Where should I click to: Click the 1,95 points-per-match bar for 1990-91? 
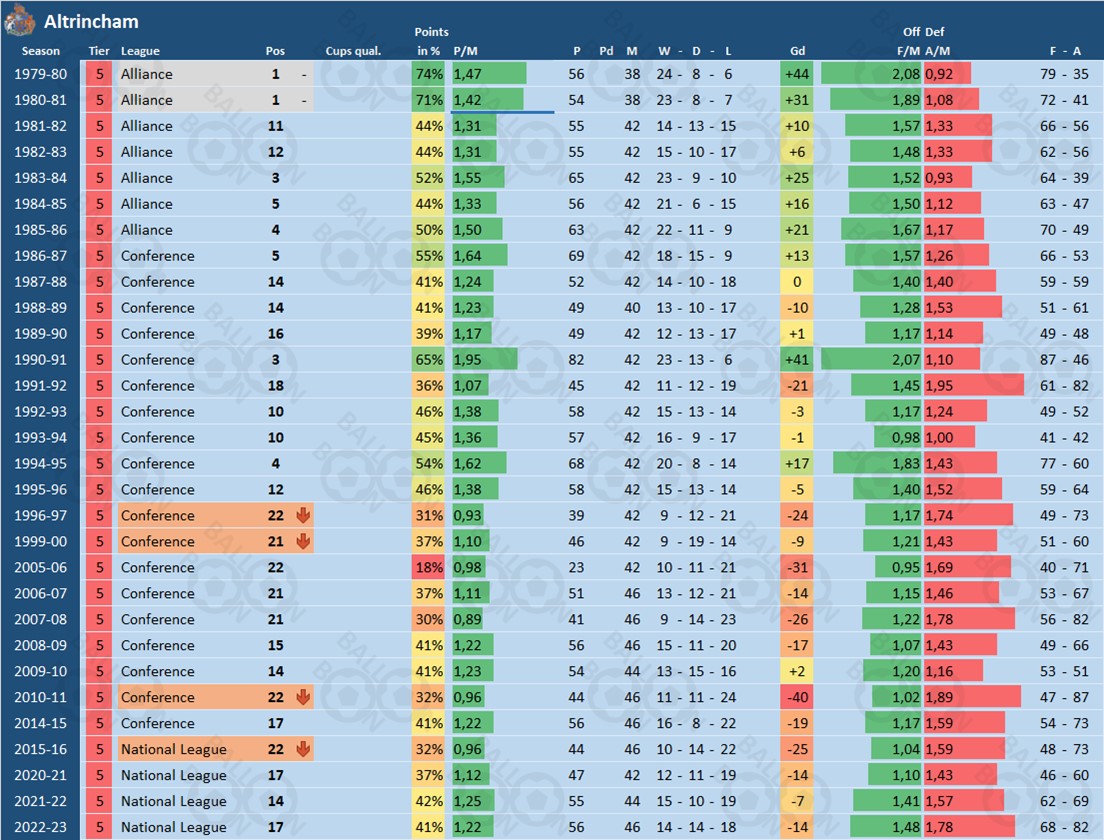(x=485, y=359)
